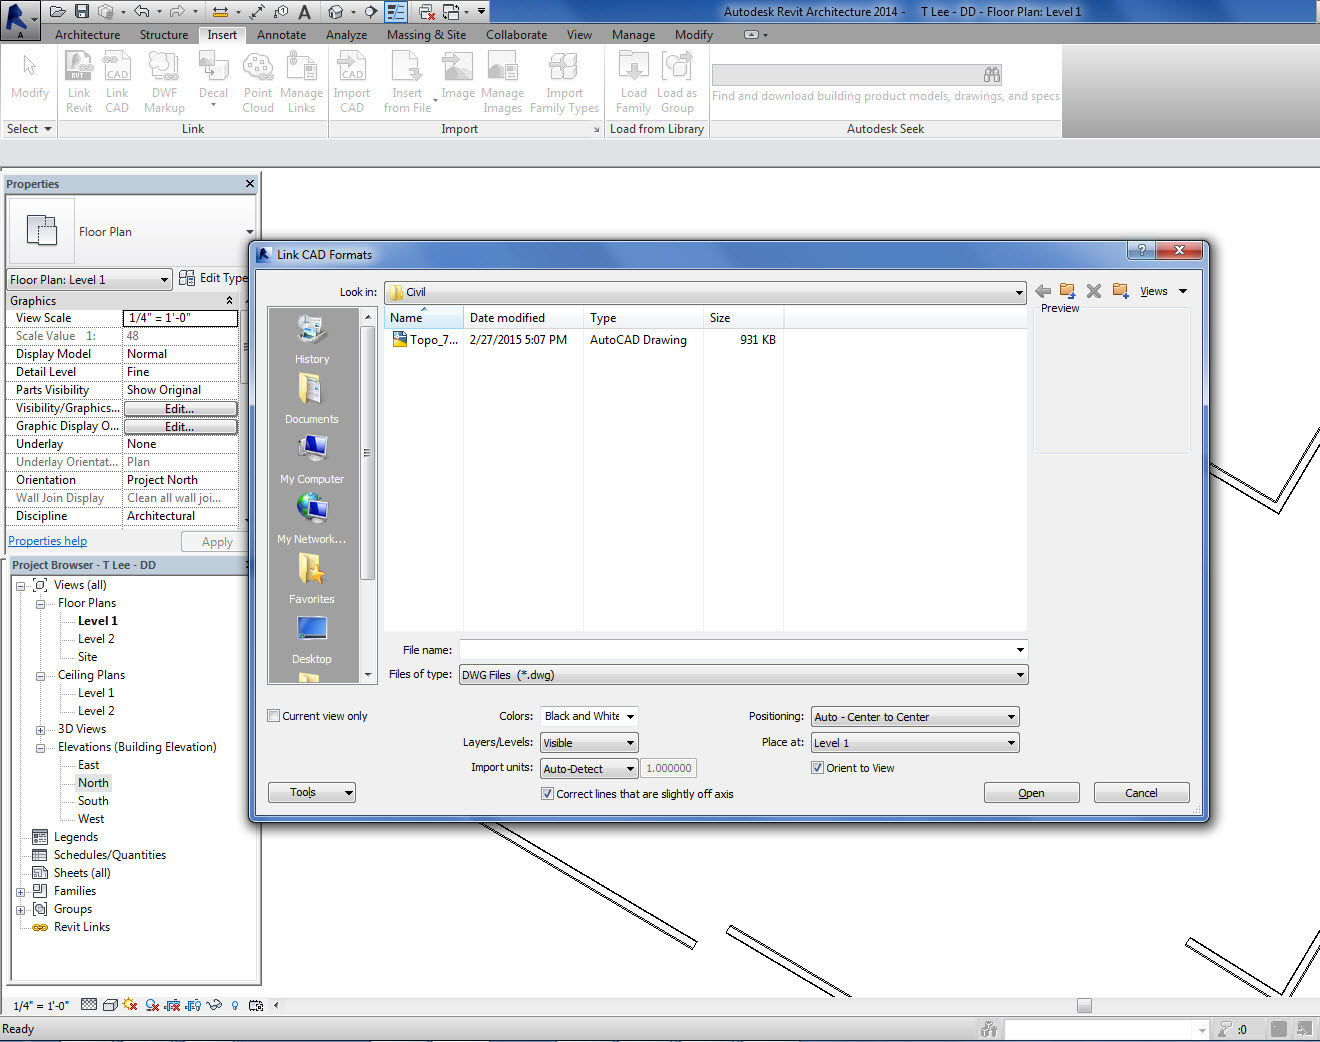Open the Default 3D View house icon
Image resolution: width=1320 pixels, height=1042 pixels.
click(336, 12)
